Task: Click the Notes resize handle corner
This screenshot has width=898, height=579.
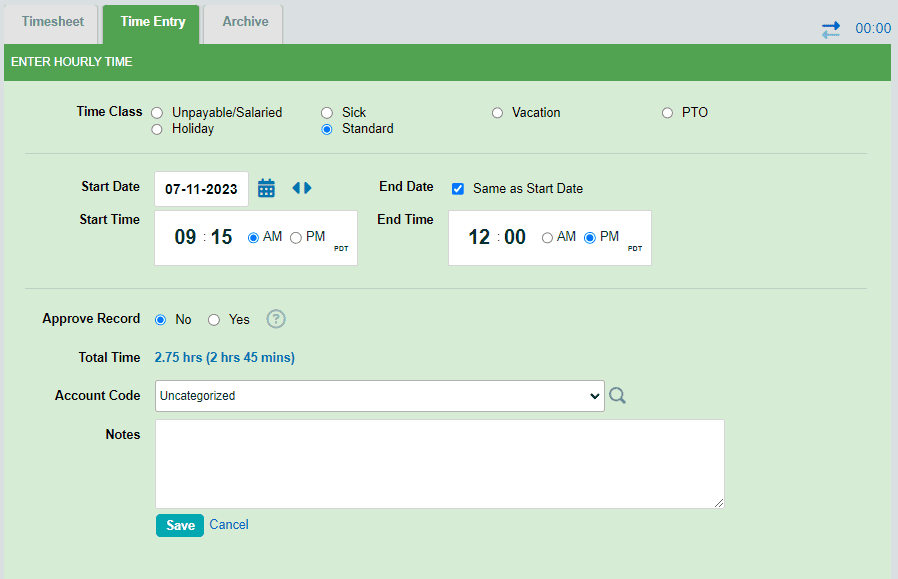Action: [x=719, y=503]
